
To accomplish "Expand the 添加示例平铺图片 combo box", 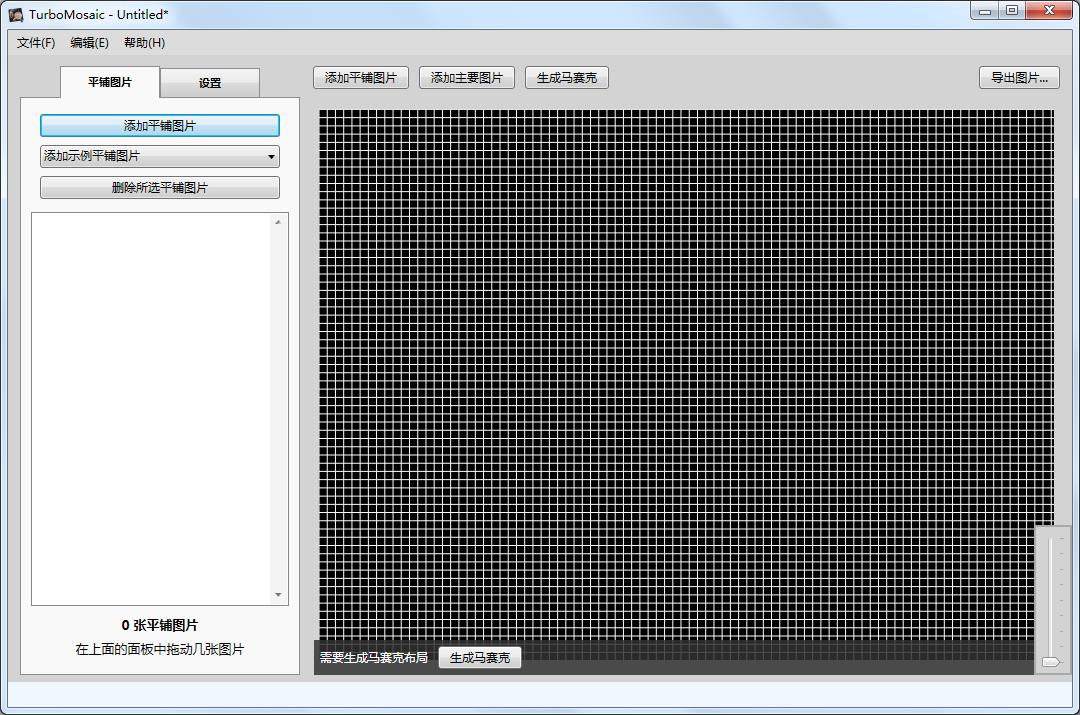I will (159, 156).
